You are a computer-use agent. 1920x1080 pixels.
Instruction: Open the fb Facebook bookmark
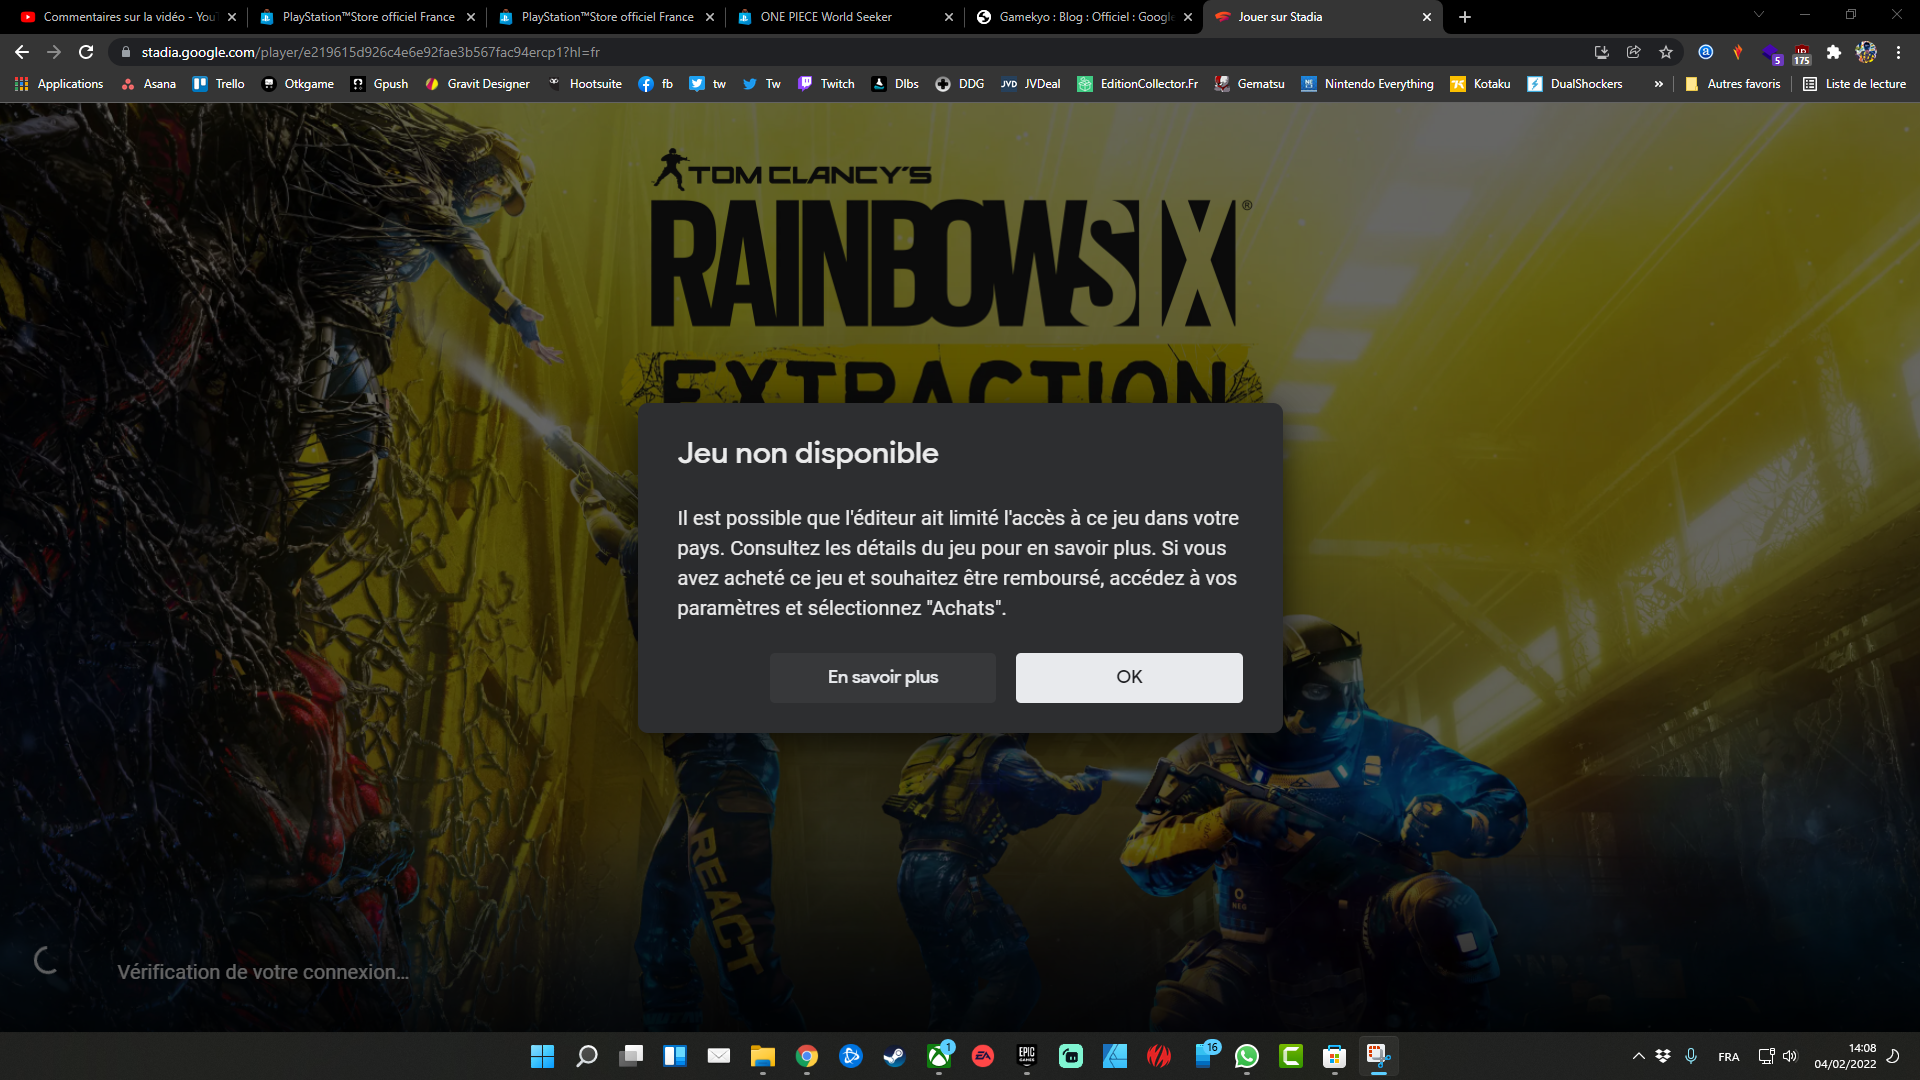click(656, 84)
